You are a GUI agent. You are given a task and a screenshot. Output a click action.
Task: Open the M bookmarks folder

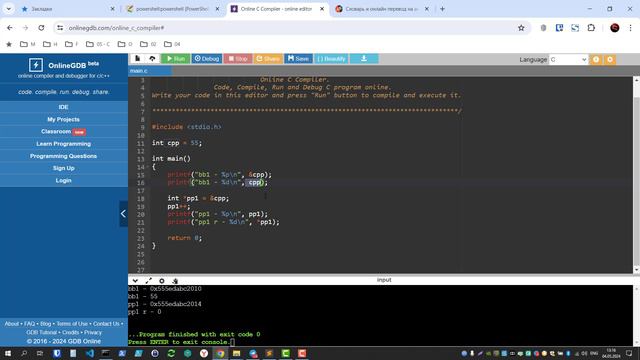pos(28,44)
